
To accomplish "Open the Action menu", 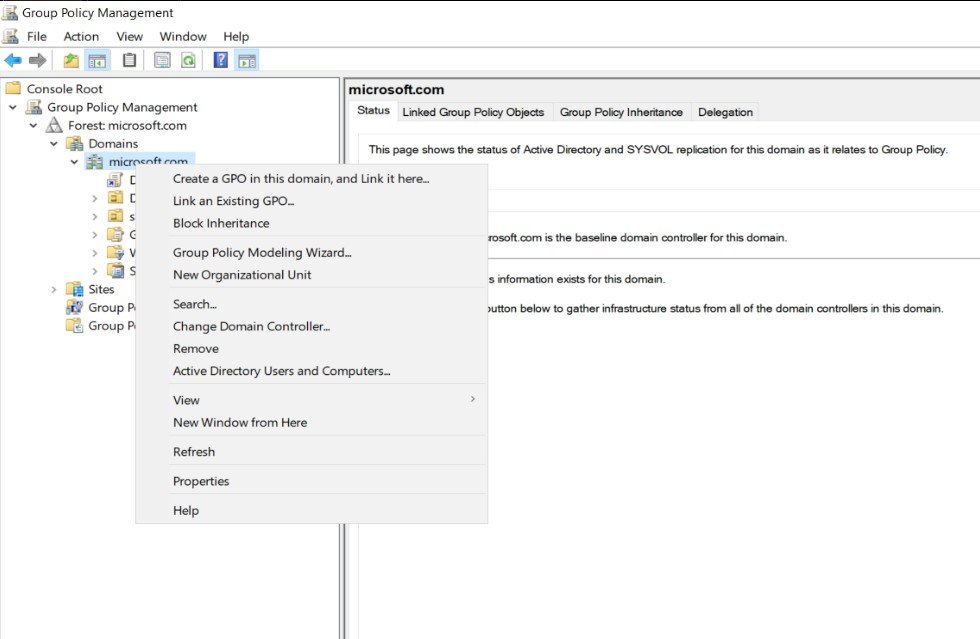I will pos(81,36).
